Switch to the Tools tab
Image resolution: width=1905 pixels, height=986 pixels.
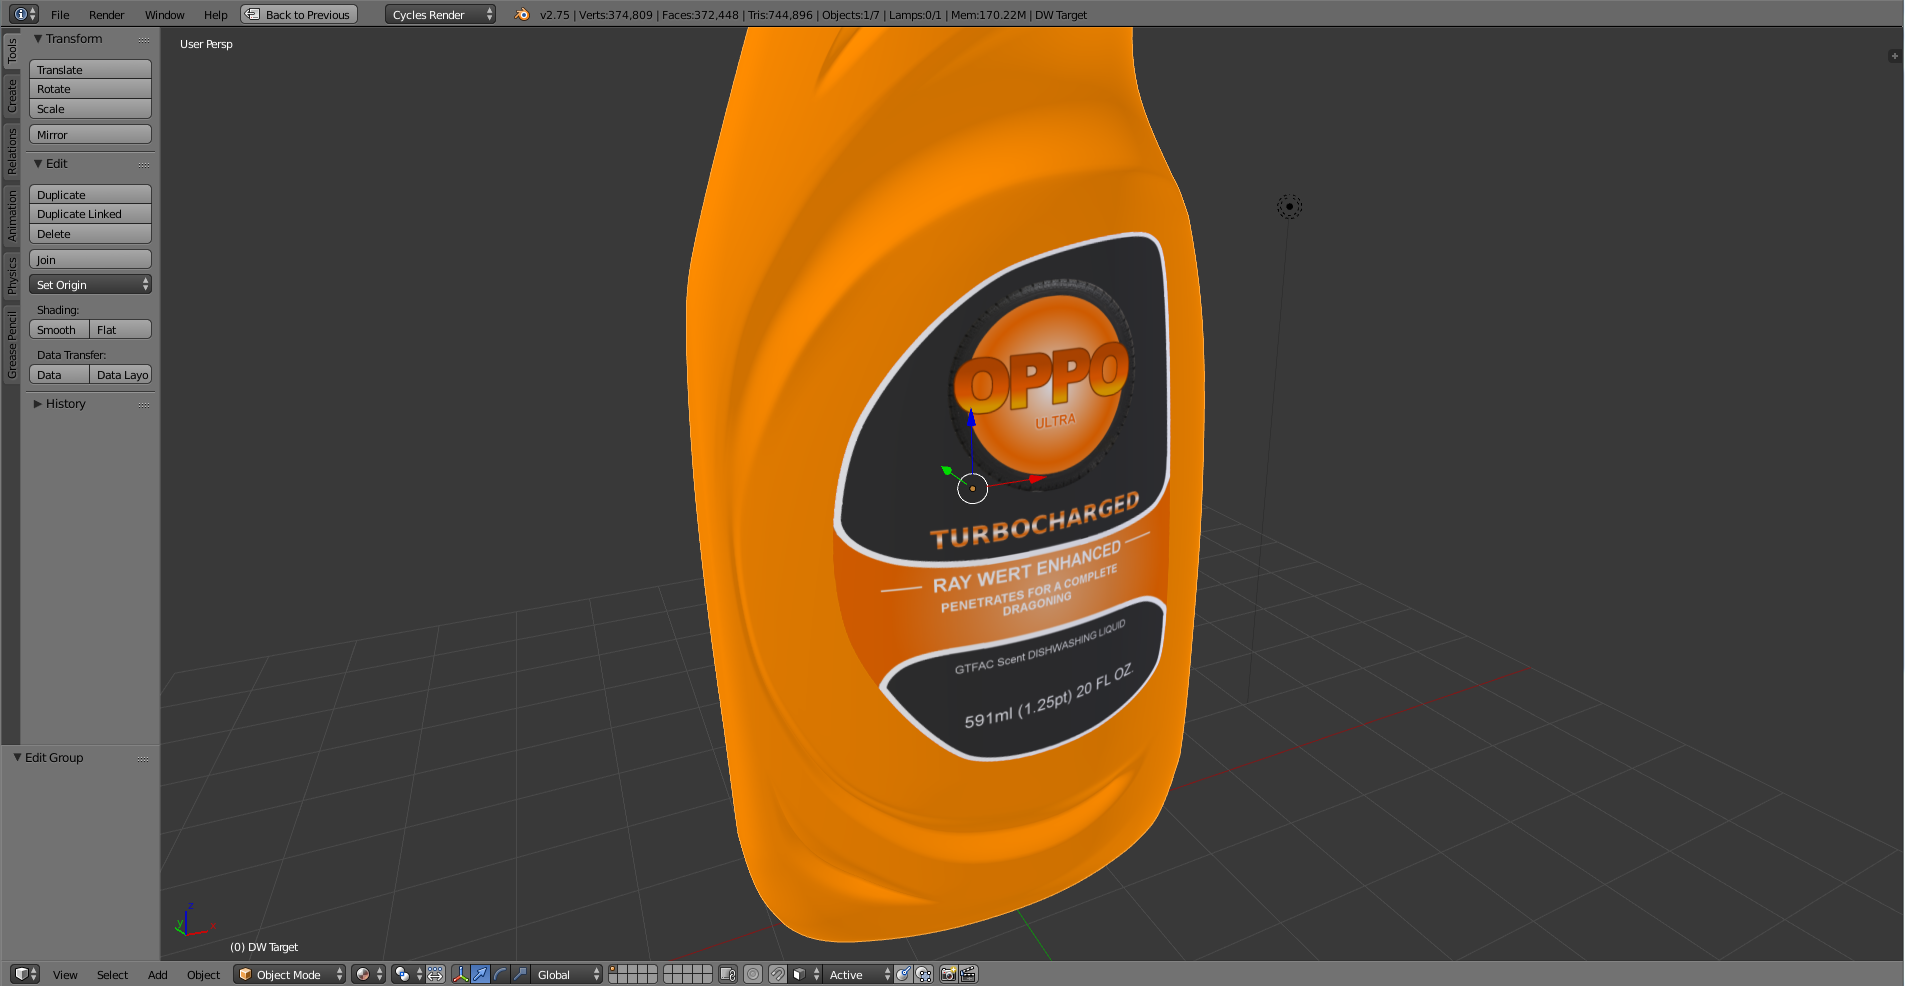pyautogui.click(x=12, y=51)
